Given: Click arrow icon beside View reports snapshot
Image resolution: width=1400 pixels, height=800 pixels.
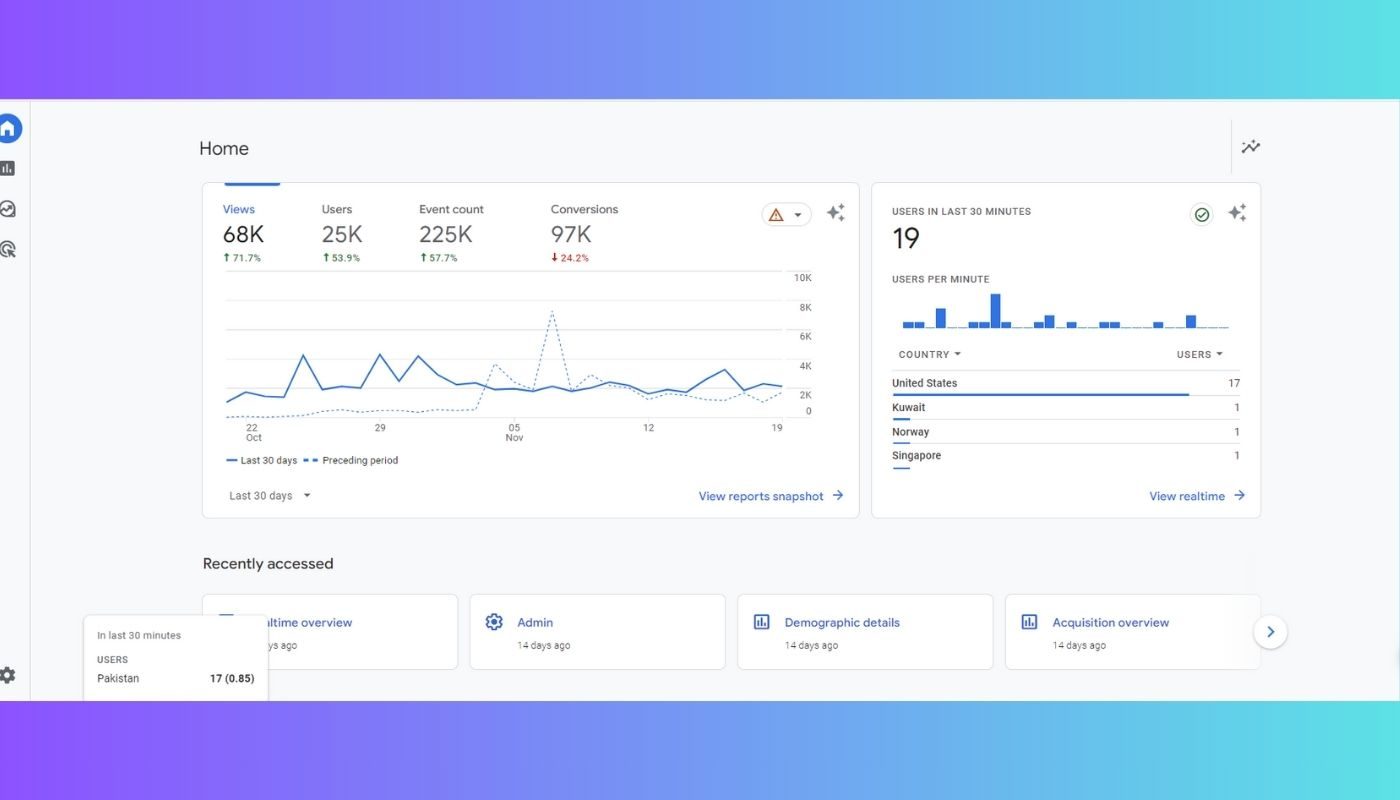Looking at the screenshot, I should (x=838, y=496).
